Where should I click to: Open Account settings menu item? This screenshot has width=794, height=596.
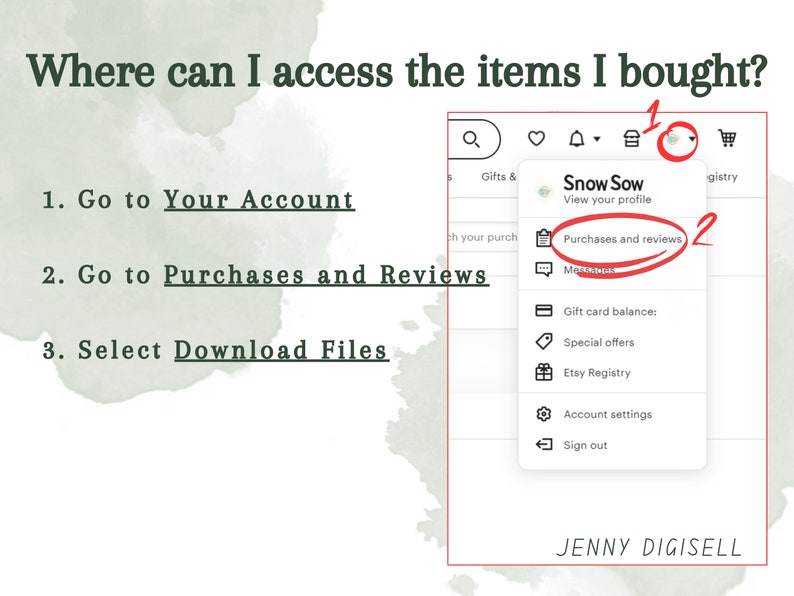point(608,414)
